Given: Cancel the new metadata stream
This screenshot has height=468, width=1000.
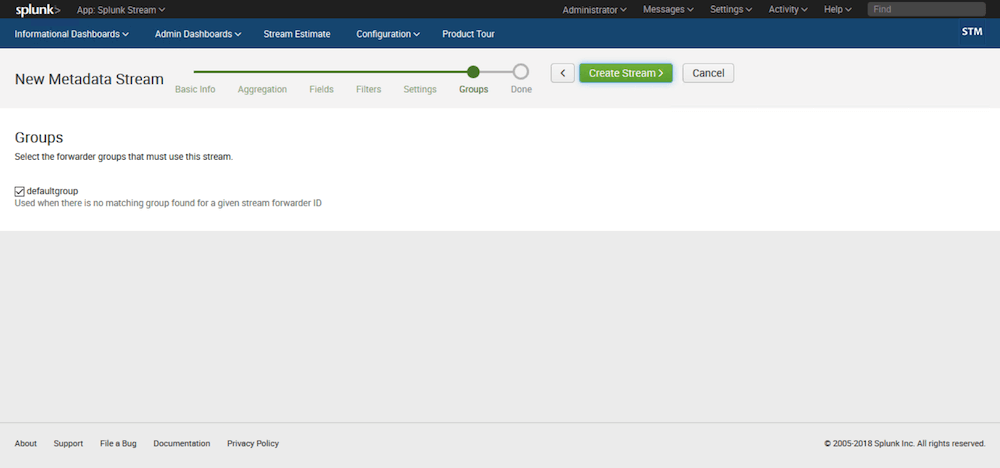Looking at the screenshot, I should click(708, 73).
